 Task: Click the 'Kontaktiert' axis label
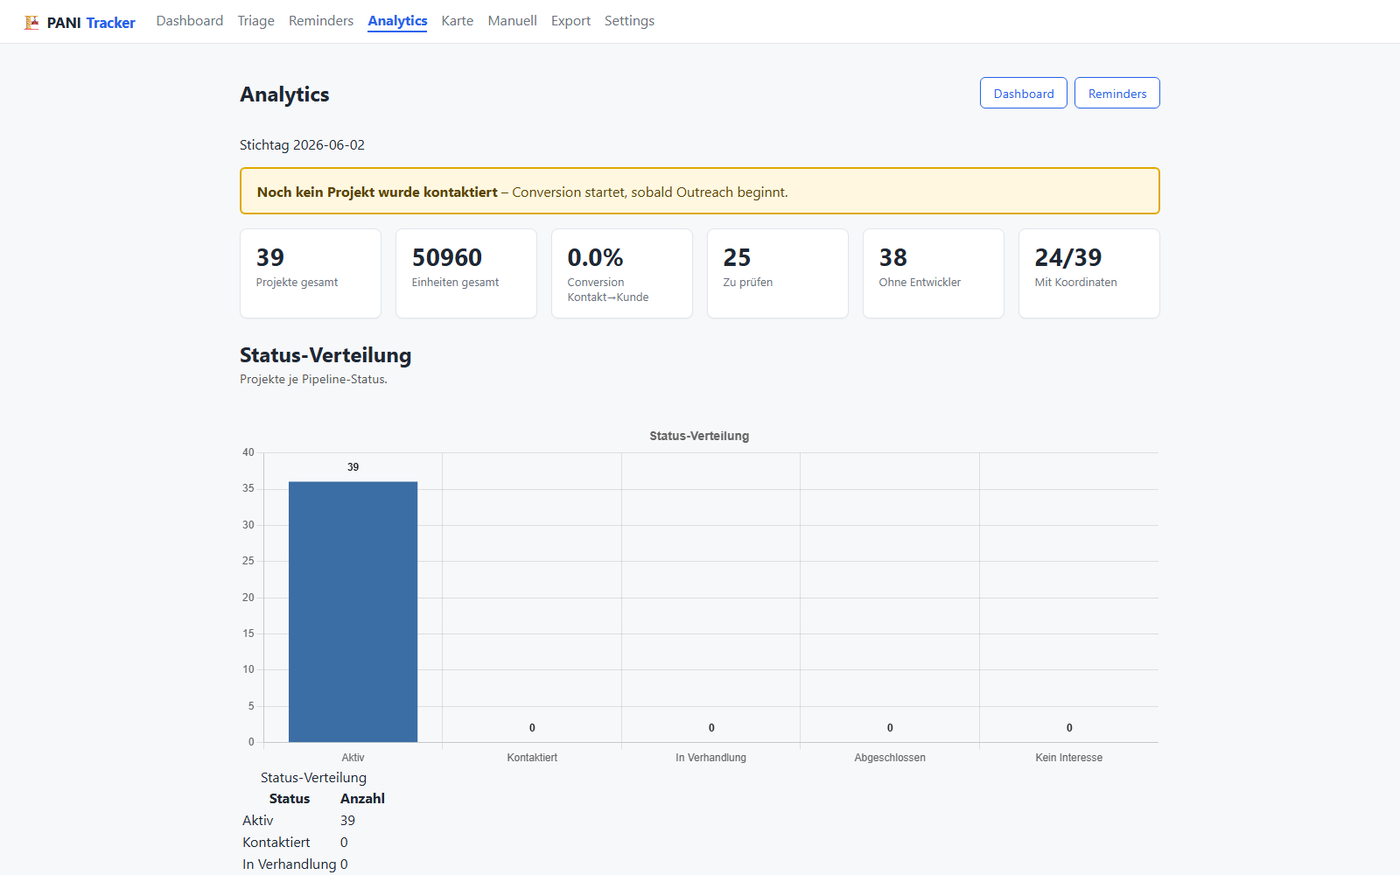(x=532, y=758)
